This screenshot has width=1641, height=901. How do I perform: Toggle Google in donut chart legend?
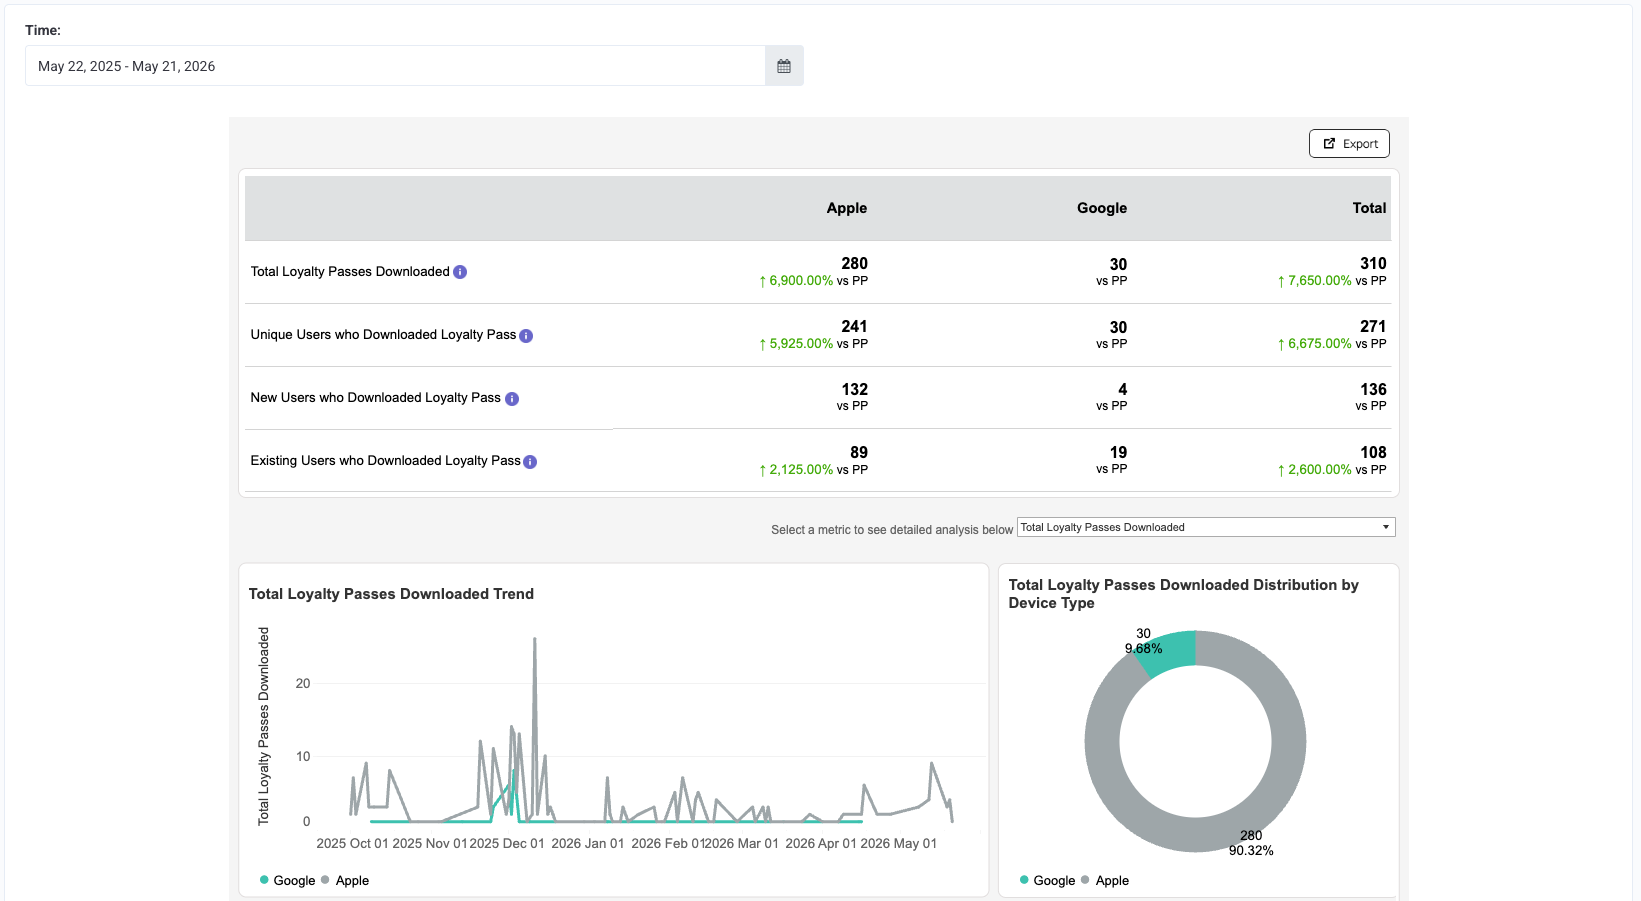pyautogui.click(x=1047, y=880)
